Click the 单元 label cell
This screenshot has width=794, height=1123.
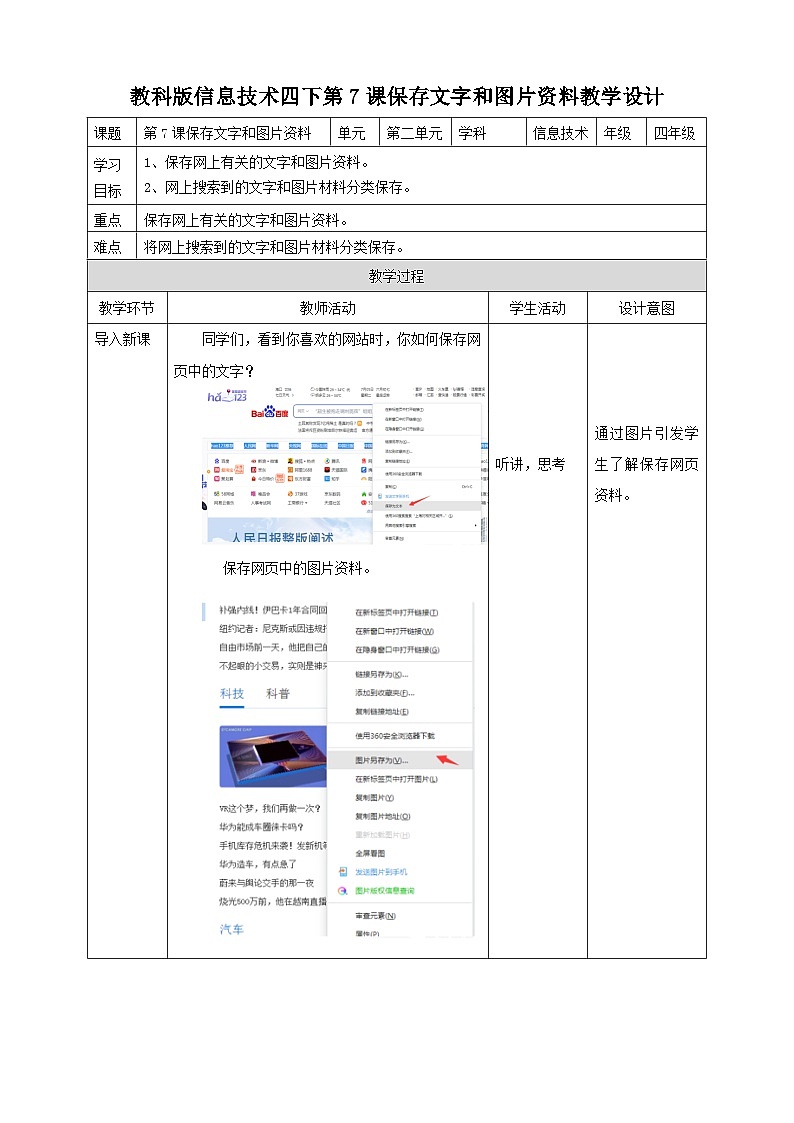352,133
